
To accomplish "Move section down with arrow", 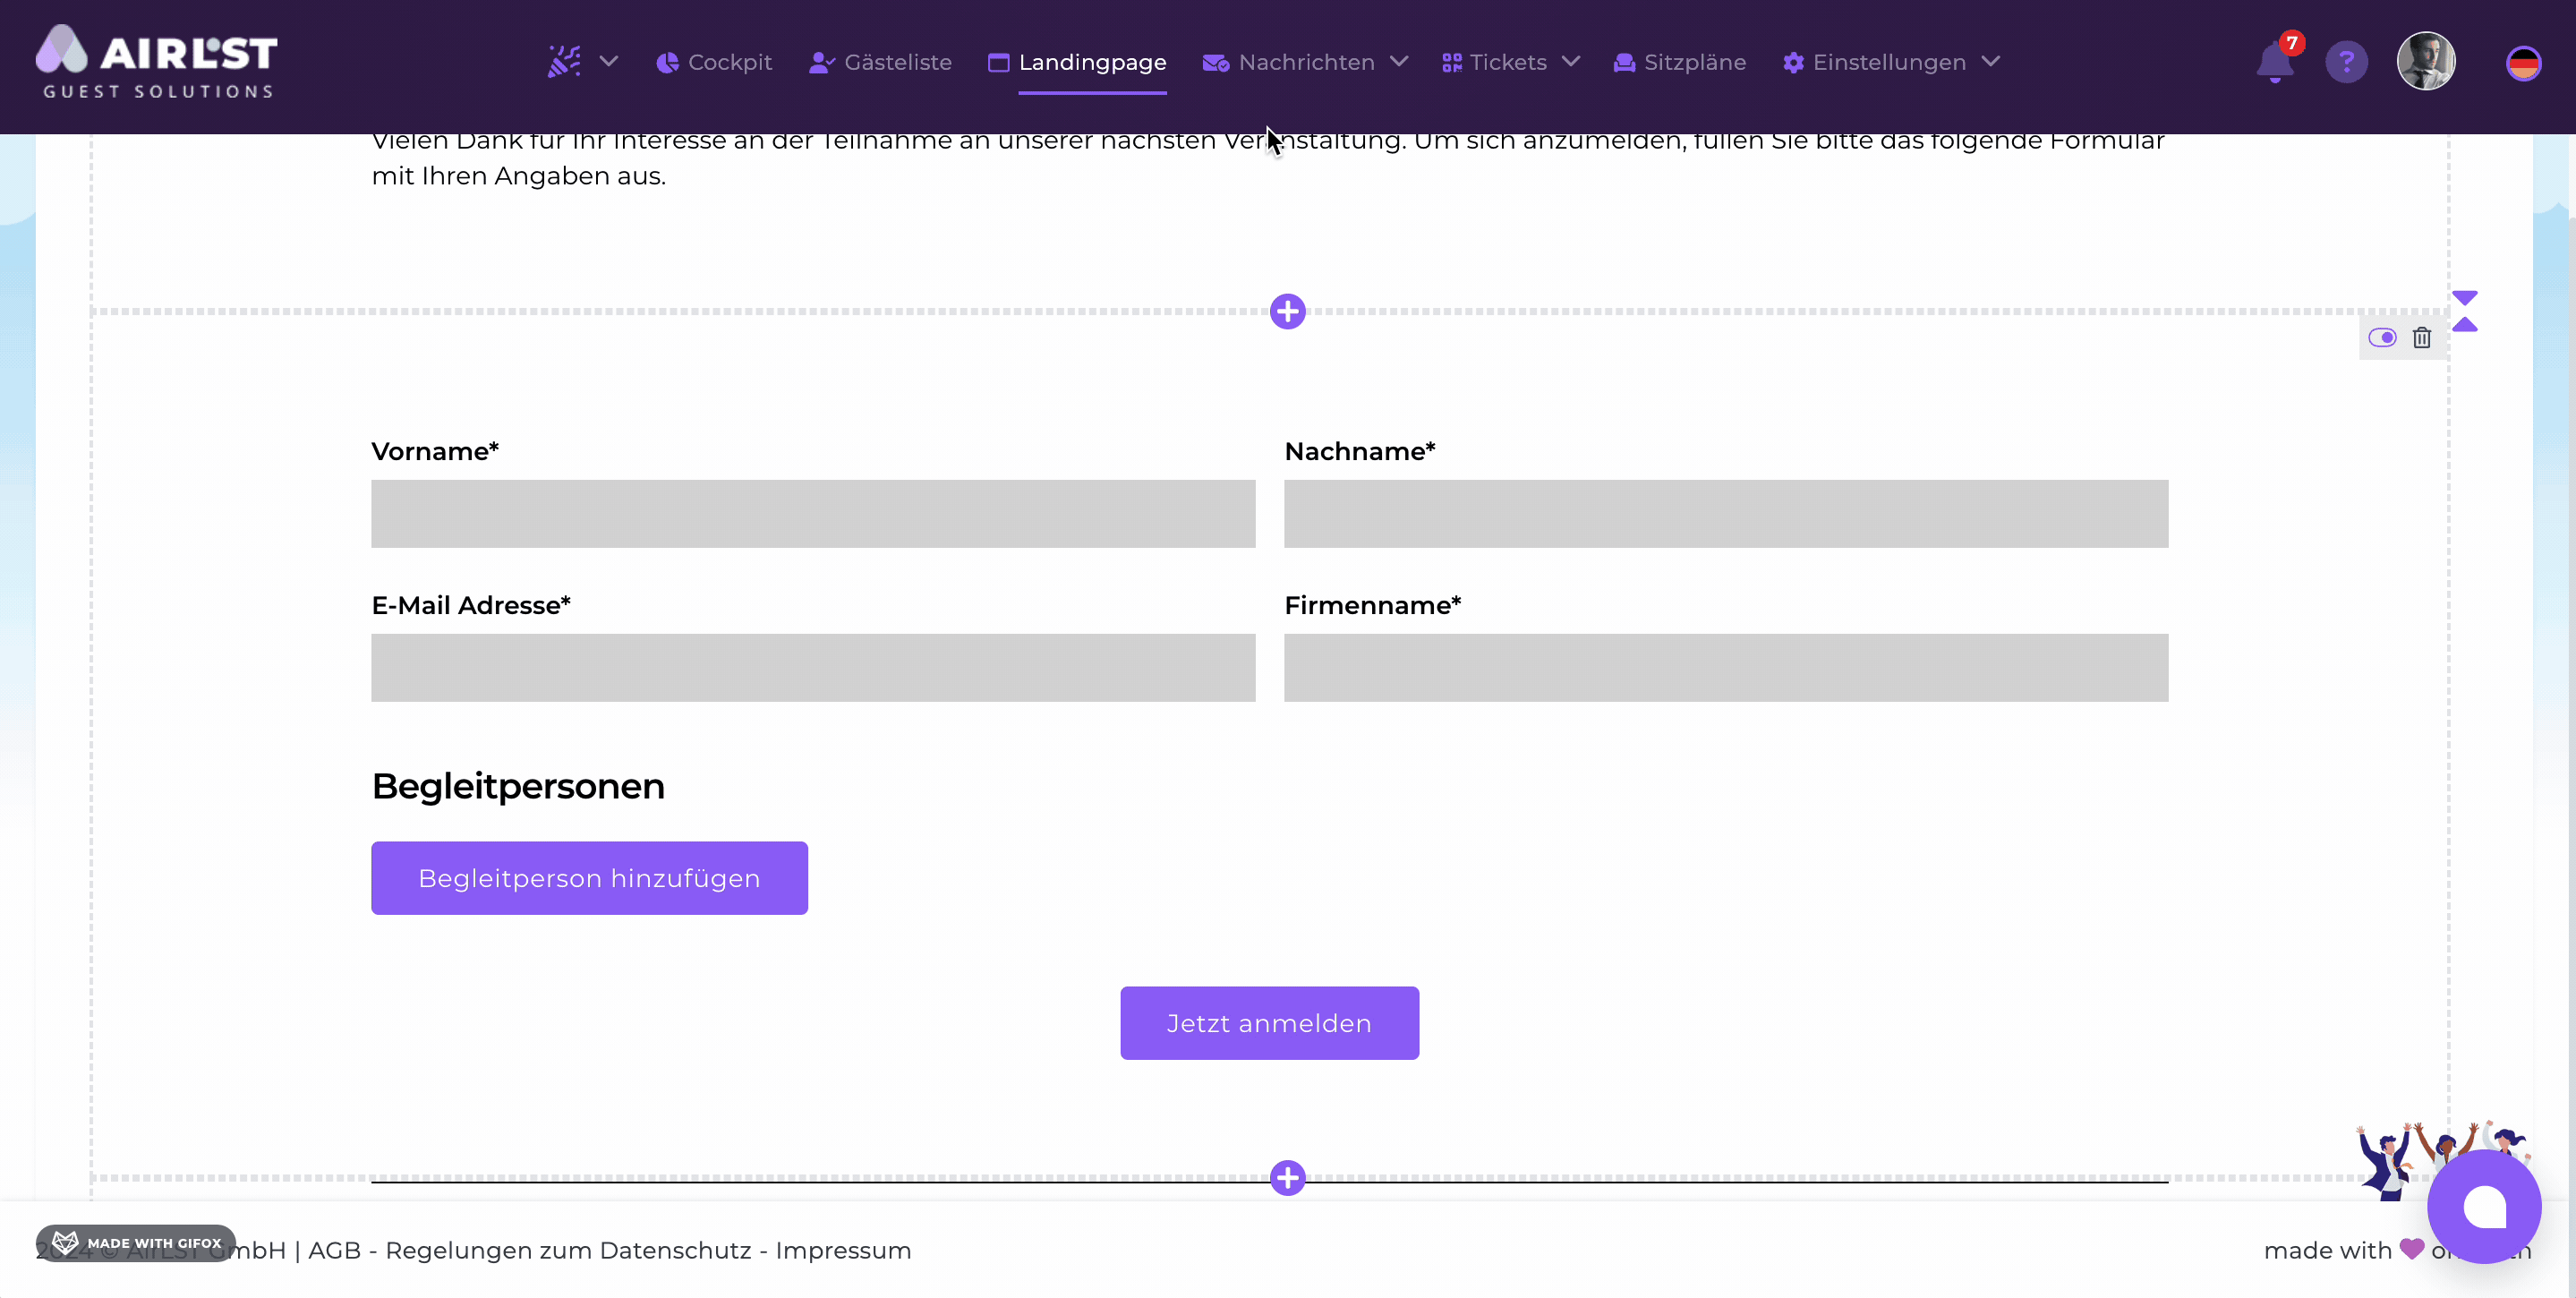I will [2464, 298].
